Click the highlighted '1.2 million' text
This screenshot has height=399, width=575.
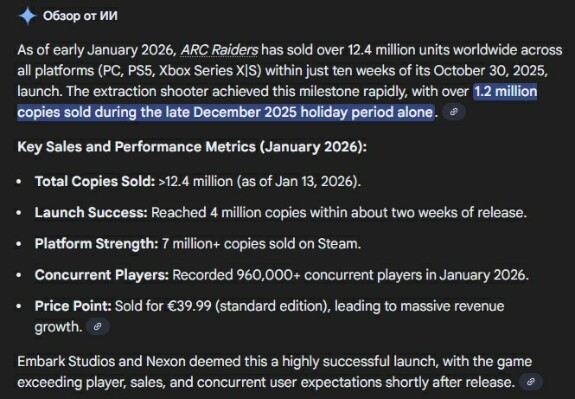(x=505, y=91)
